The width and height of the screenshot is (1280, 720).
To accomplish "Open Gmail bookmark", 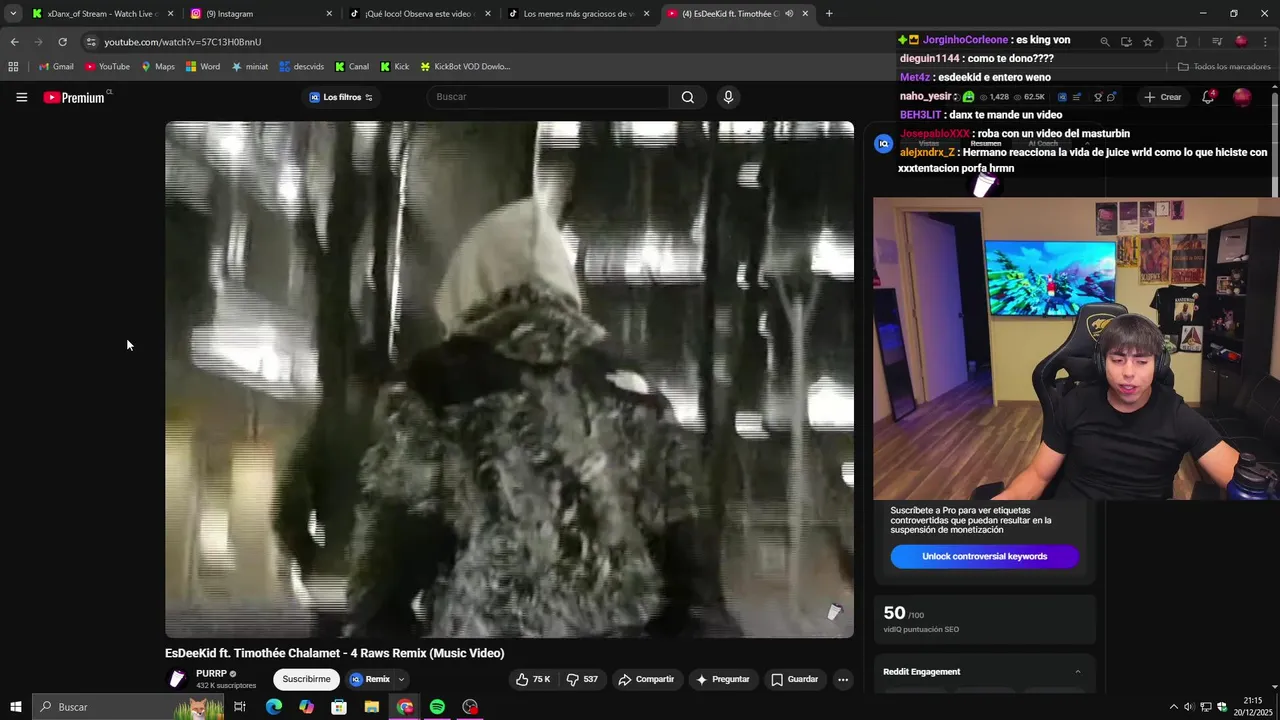I will point(56,67).
